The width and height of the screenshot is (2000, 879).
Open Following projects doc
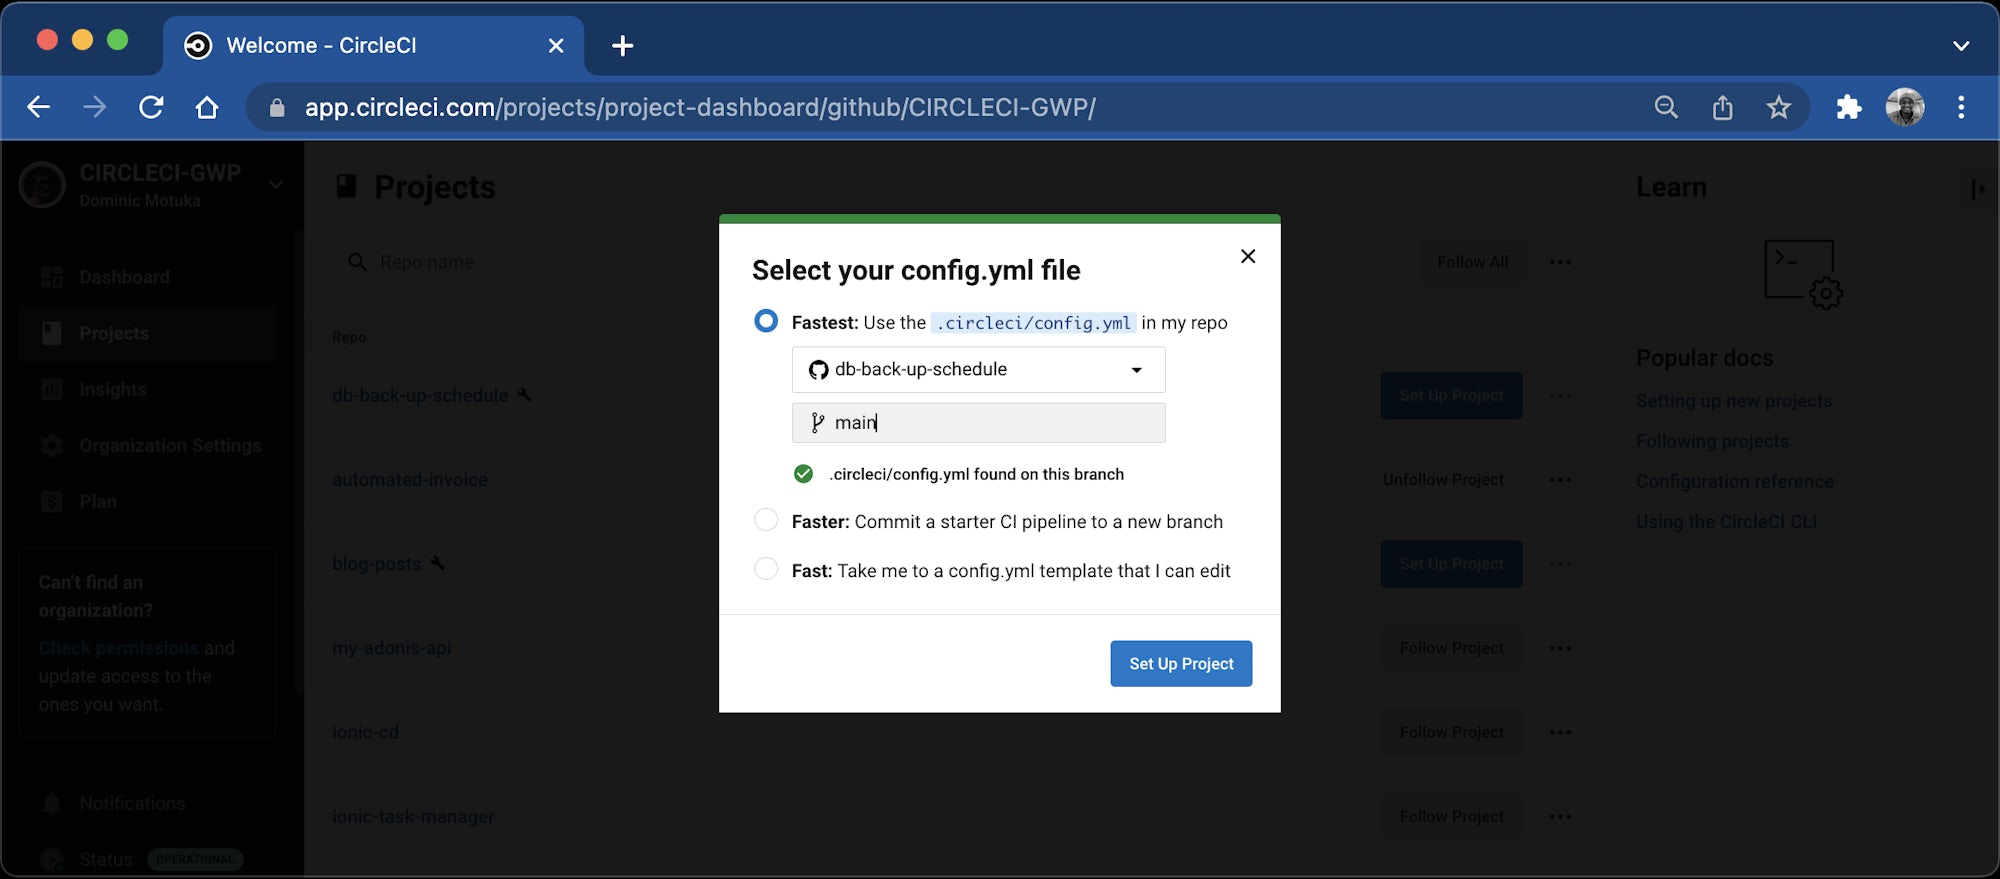pos(1712,441)
